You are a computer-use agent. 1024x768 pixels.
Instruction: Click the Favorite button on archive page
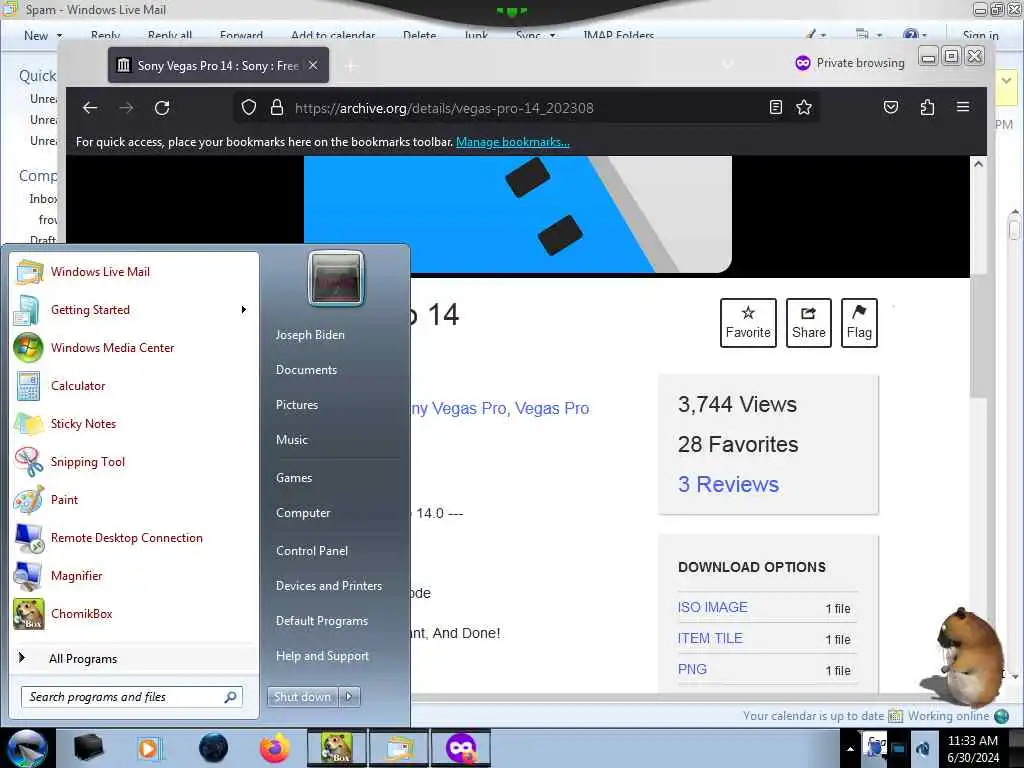pos(748,323)
